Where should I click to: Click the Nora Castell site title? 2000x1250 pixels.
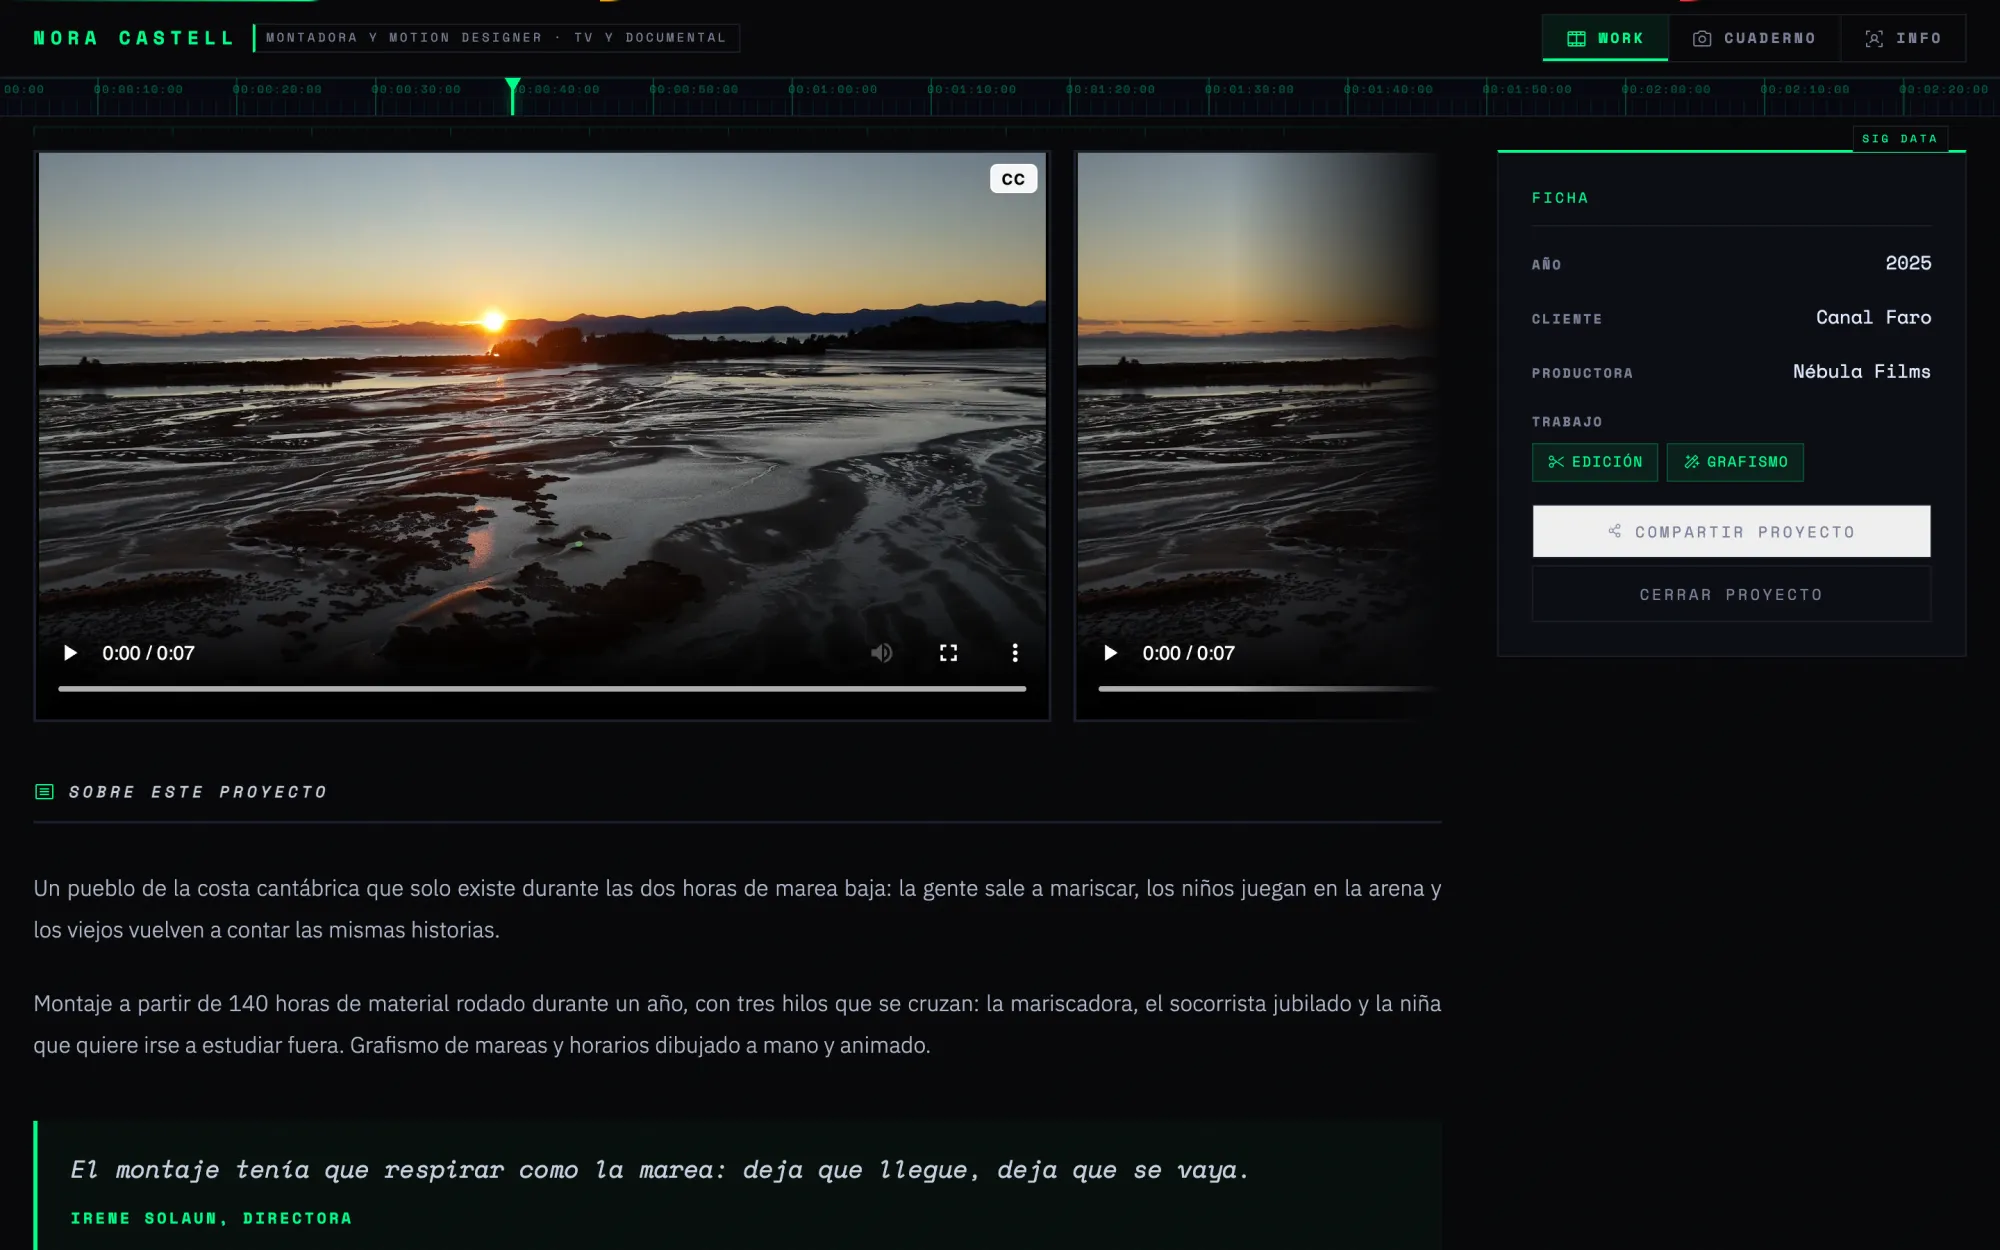pyautogui.click(x=134, y=38)
